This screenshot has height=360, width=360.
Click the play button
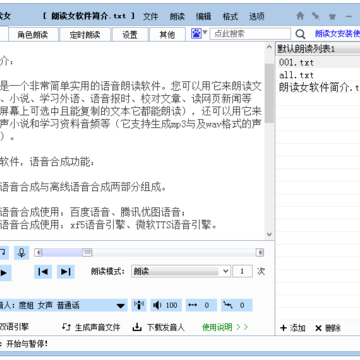(x=4, y=273)
